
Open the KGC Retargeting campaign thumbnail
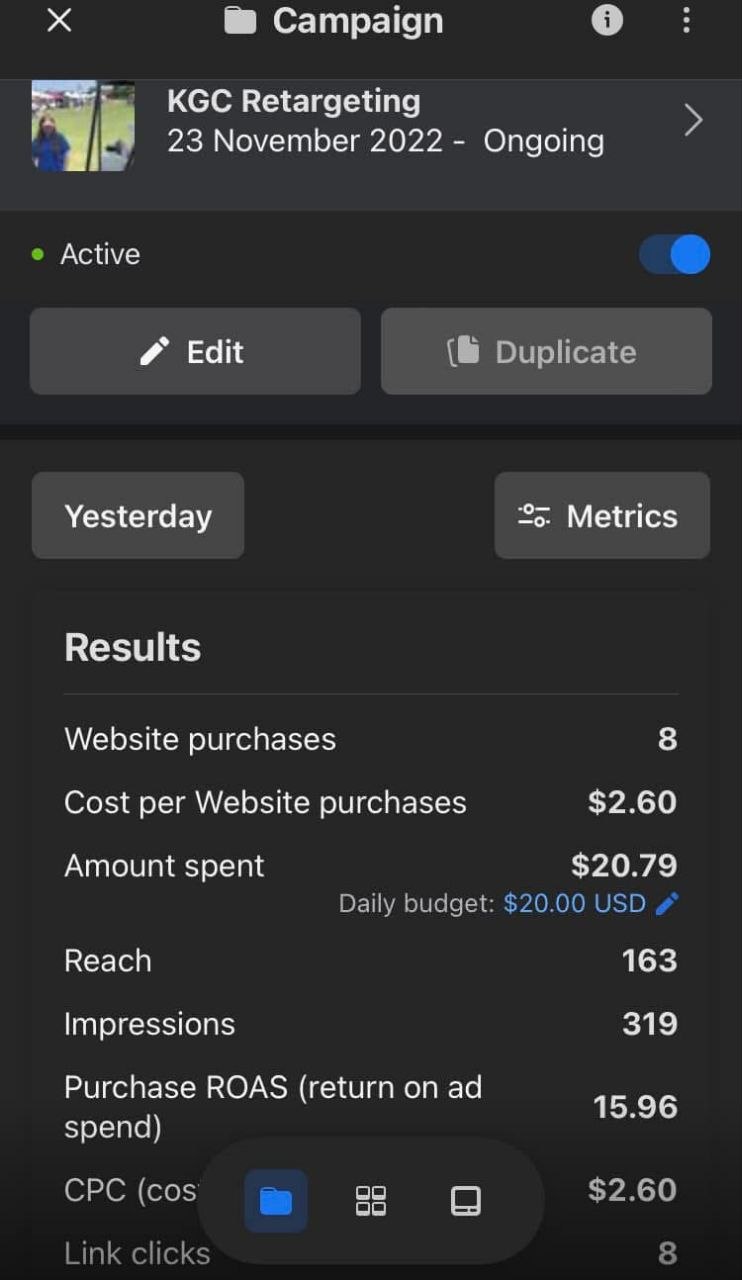(x=83, y=125)
